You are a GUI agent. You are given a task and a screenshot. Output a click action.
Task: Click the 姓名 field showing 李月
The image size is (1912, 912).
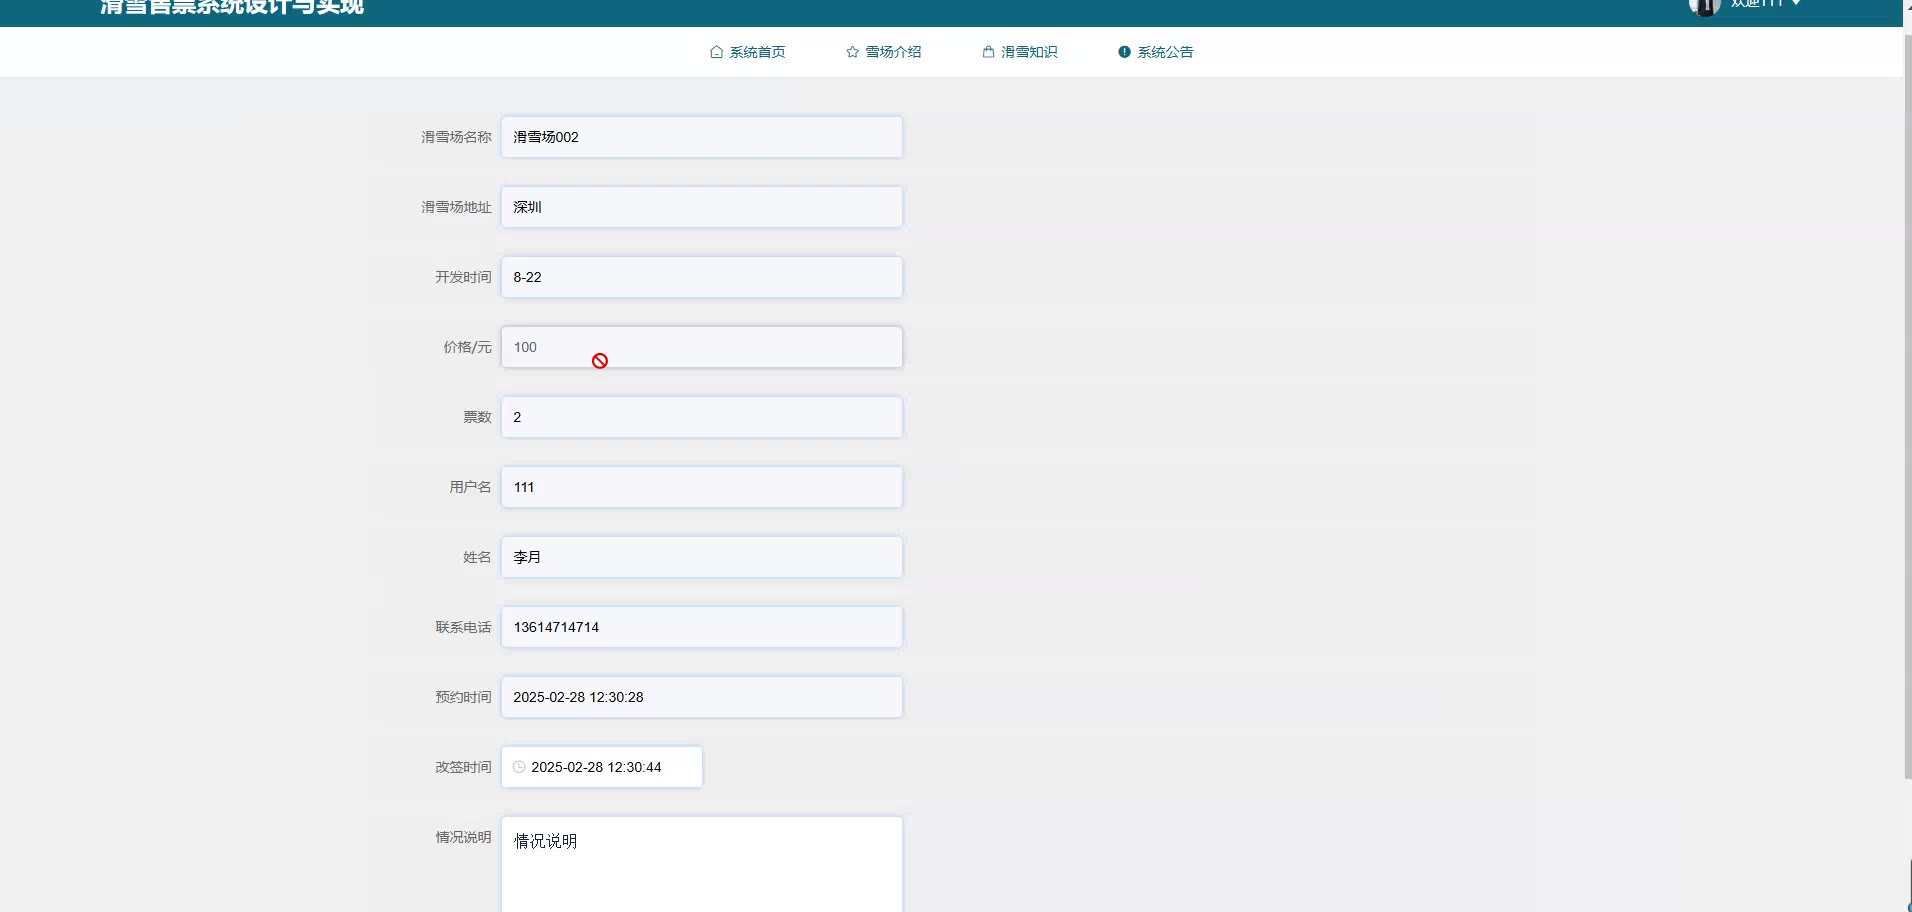tap(702, 557)
